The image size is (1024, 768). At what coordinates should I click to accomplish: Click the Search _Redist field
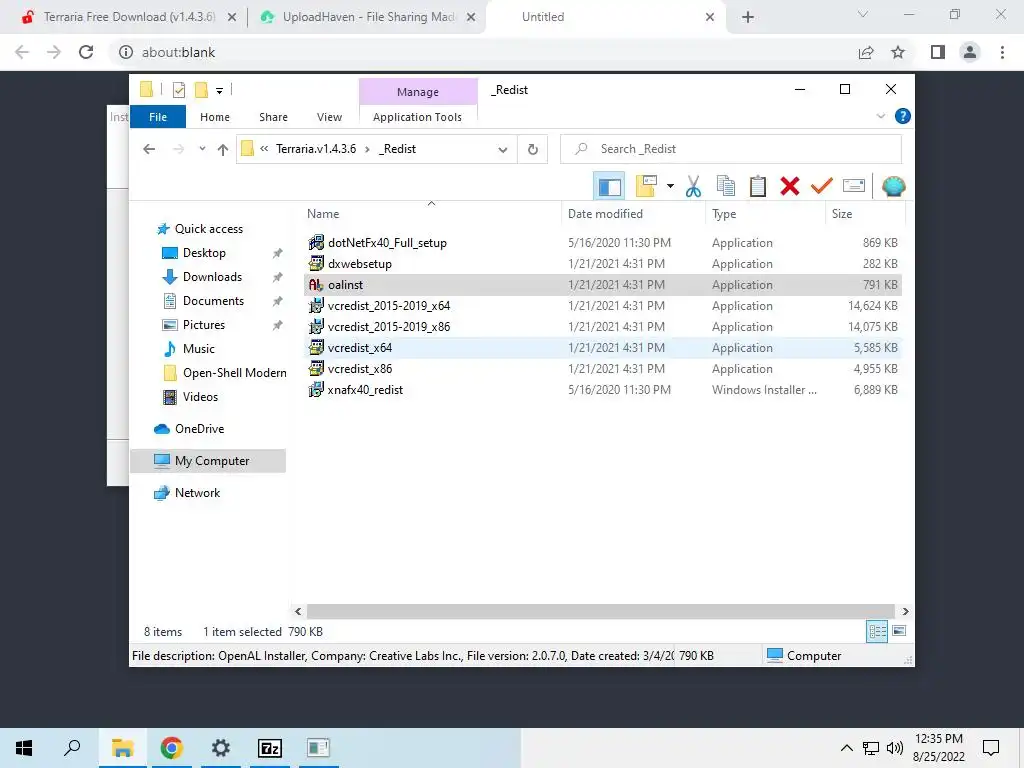pyautogui.click(x=731, y=150)
